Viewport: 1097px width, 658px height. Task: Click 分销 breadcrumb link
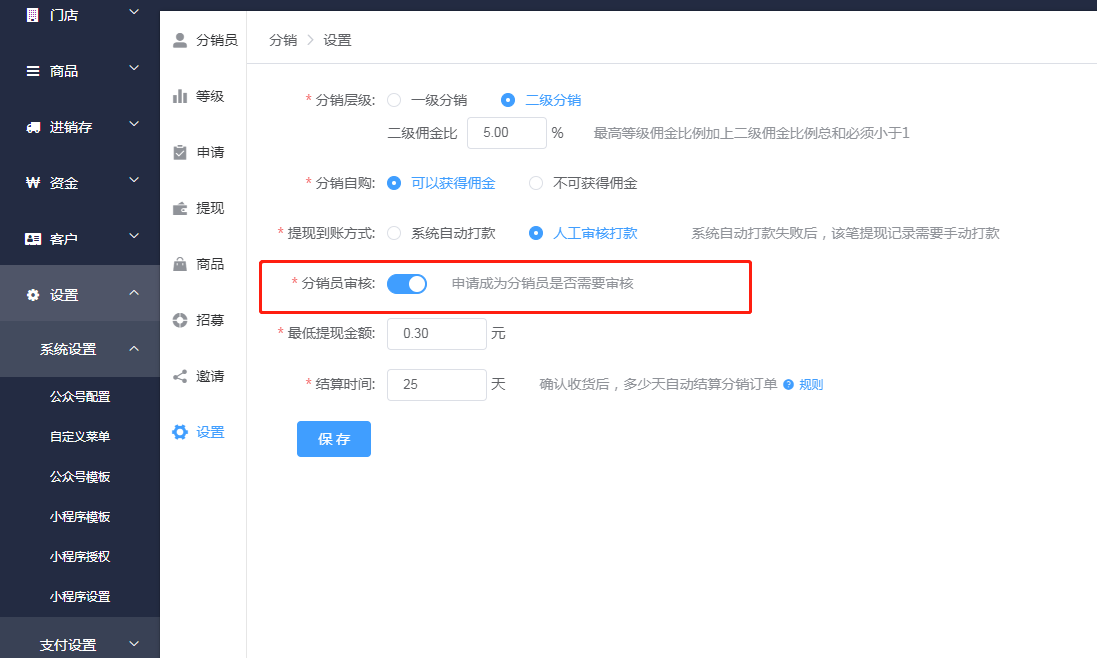pyautogui.click(x=283, y=41)
